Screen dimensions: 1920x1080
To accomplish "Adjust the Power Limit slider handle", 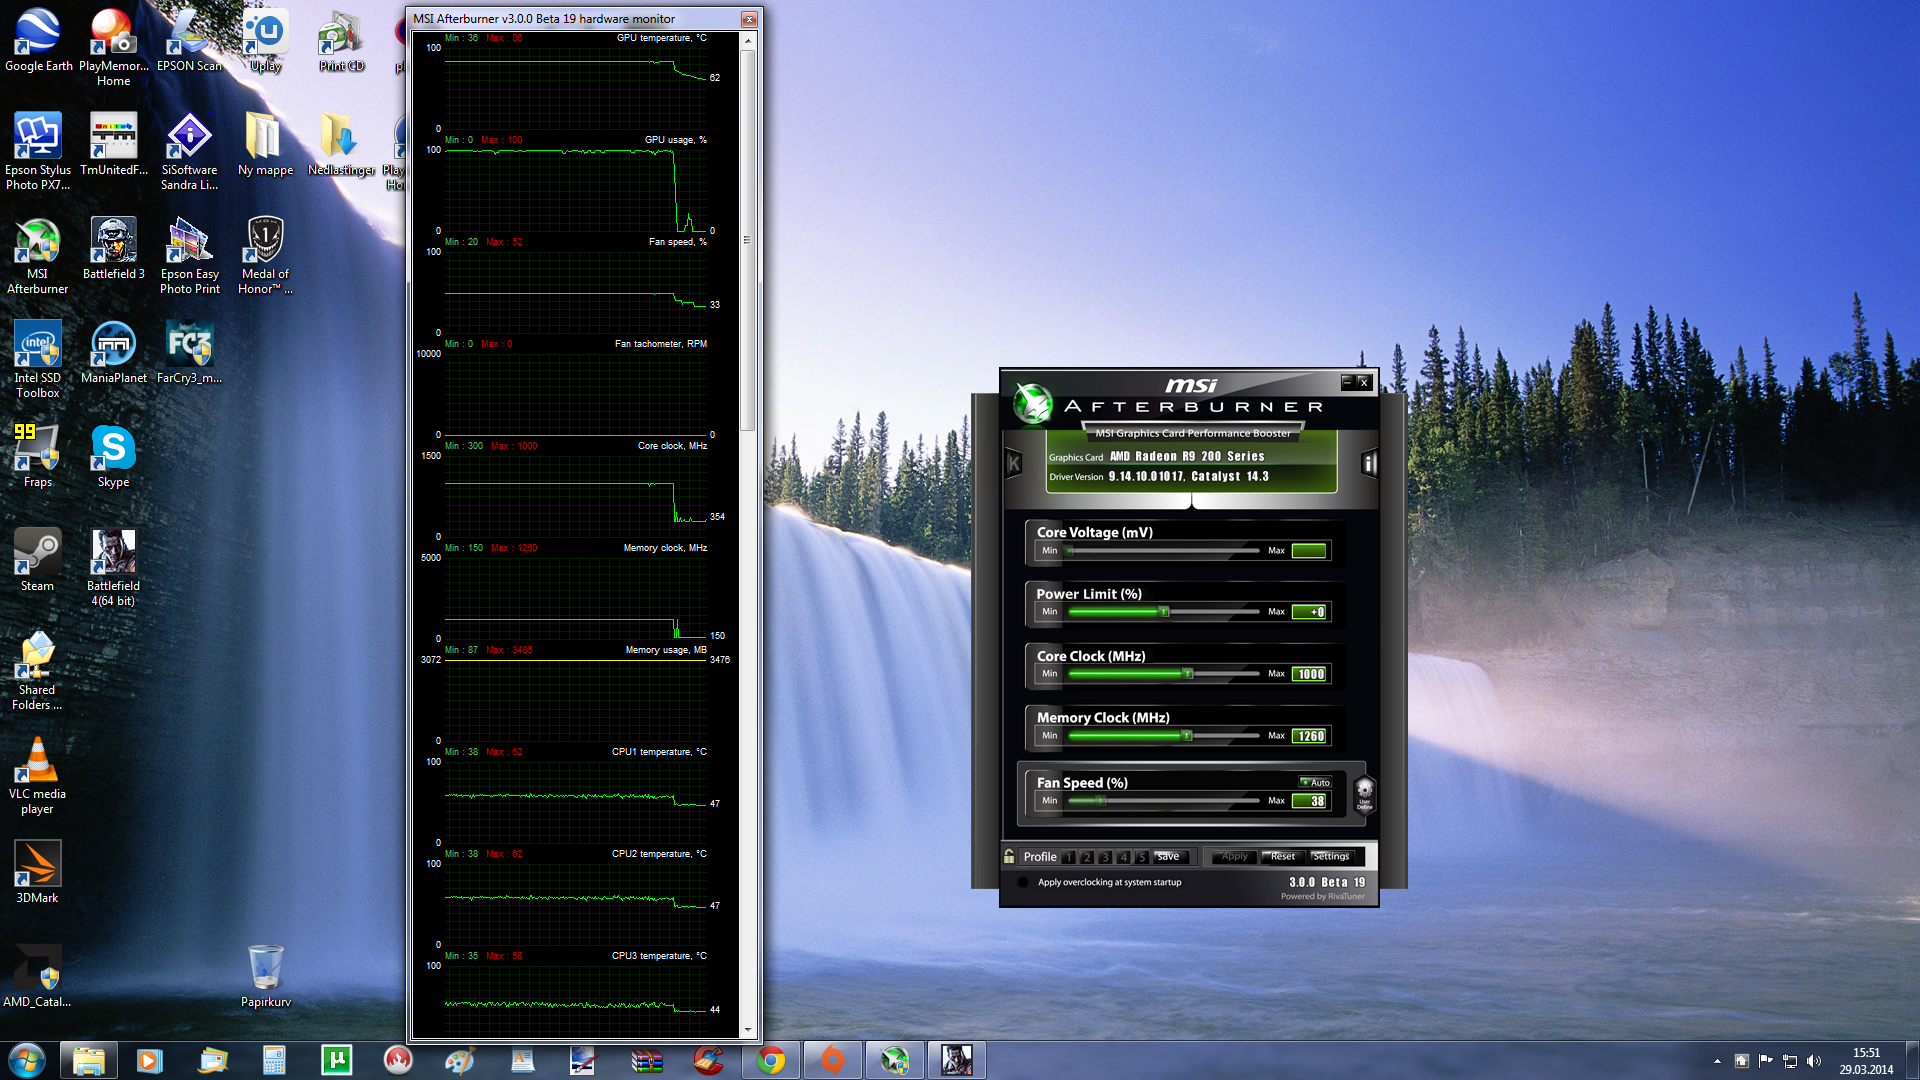I will pyautogui.click(x=1163, y=612).
